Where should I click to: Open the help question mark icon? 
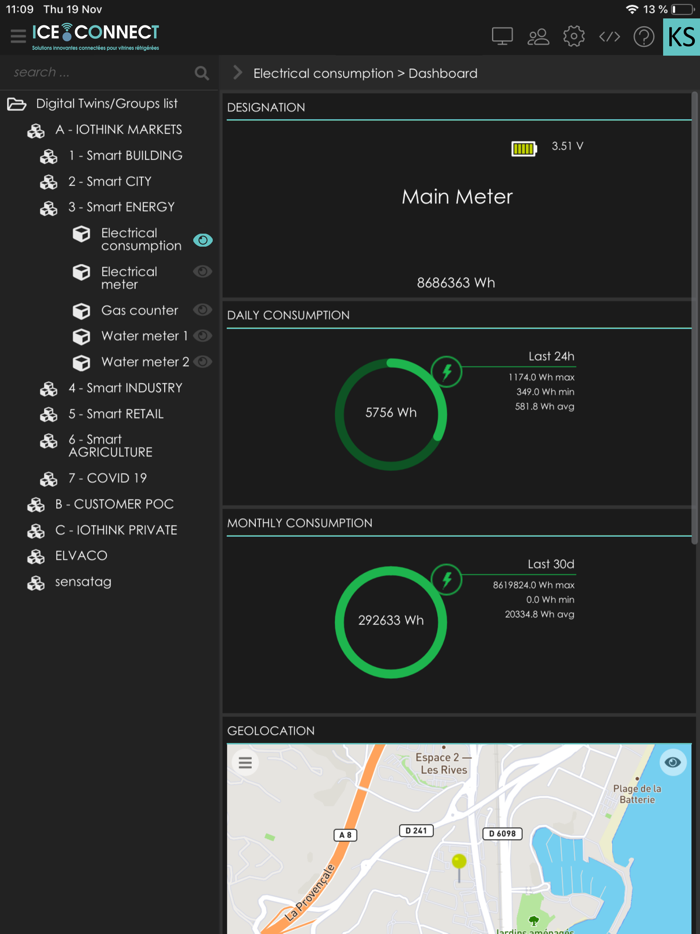(644, 37)
